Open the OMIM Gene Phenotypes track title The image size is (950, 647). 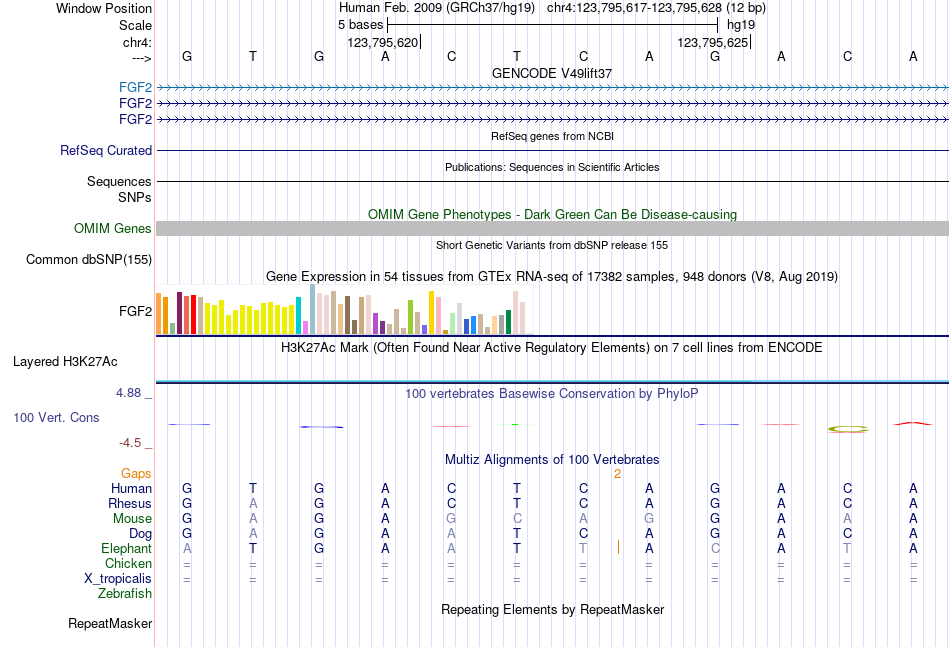click(552, 214)
